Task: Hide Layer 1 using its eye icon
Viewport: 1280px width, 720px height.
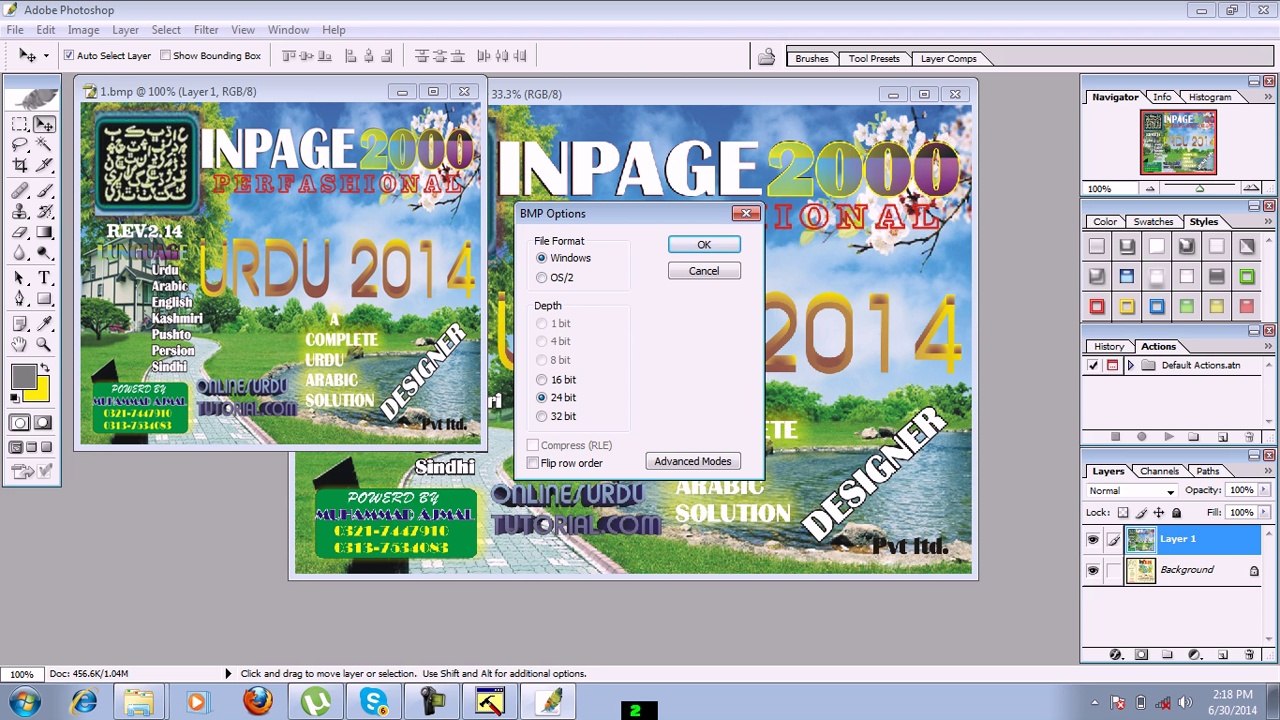Action: pos(1093,540)
